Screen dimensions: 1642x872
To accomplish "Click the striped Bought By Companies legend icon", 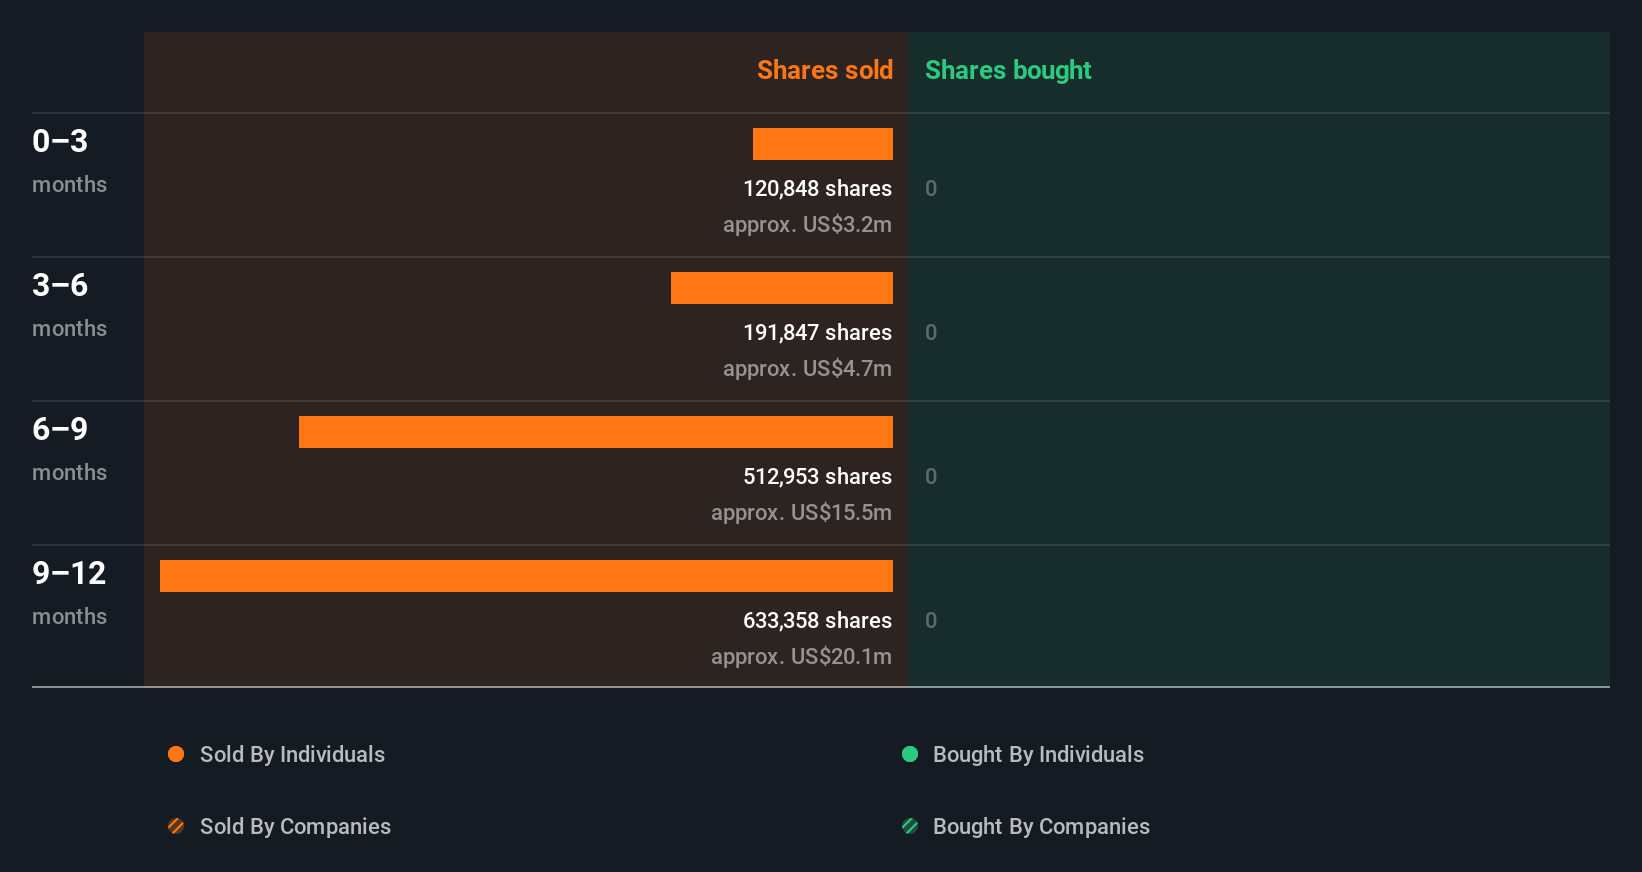I will [910, 826].
